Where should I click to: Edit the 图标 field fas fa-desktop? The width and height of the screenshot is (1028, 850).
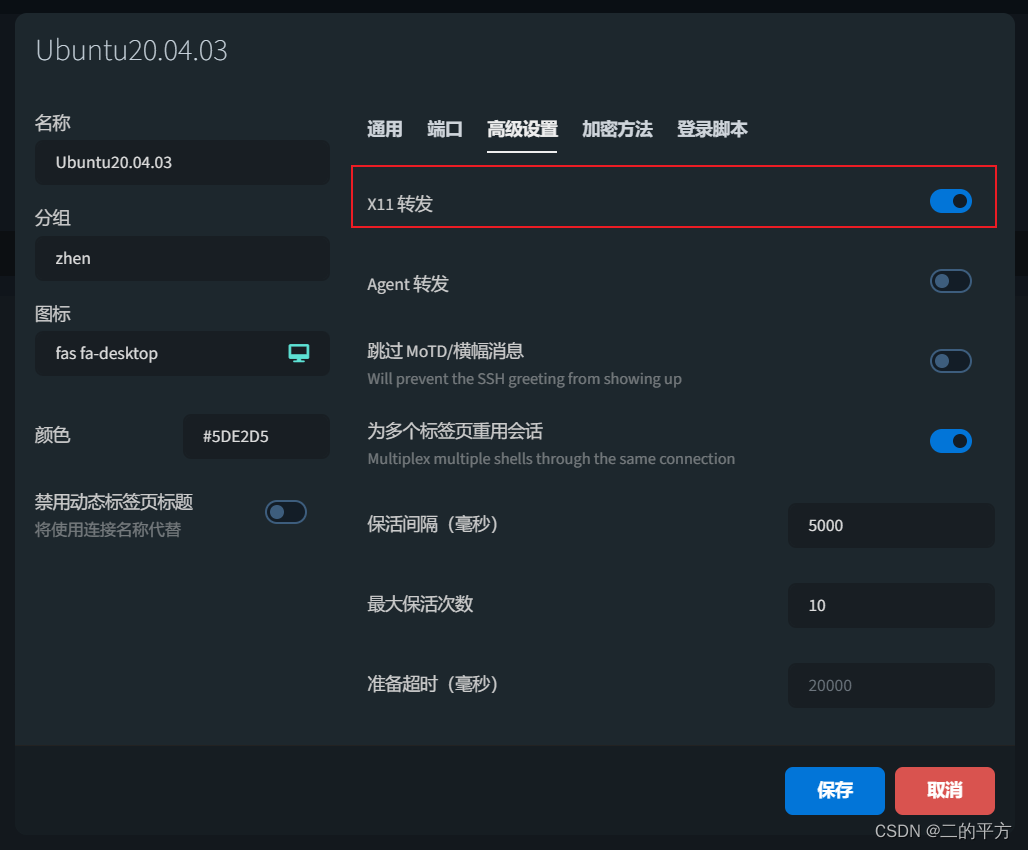click(x=182, y=354)
